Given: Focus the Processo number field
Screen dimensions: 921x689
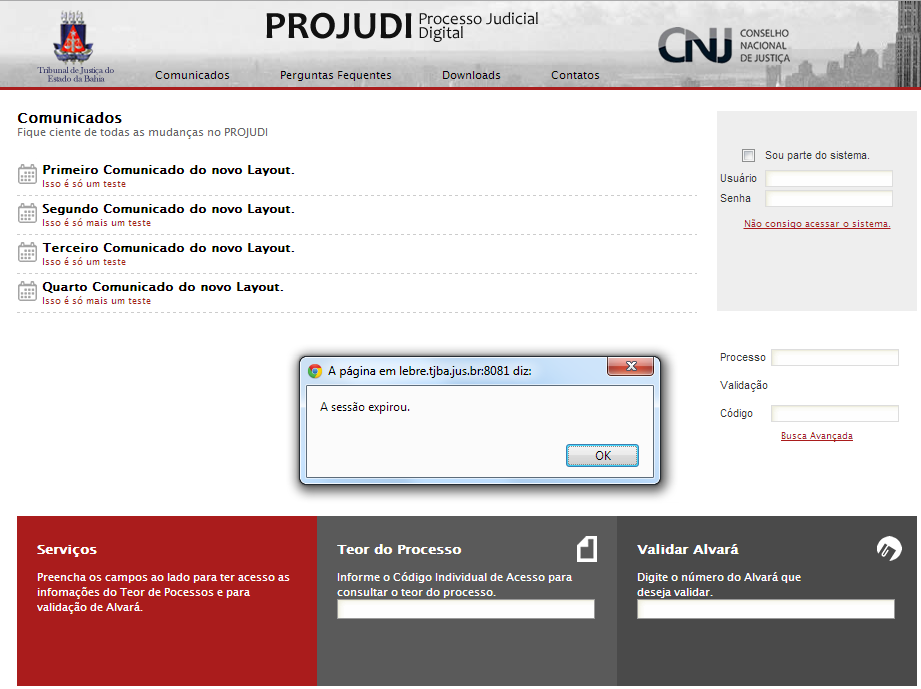Looking at the screenshot, I should pos(835,357).
